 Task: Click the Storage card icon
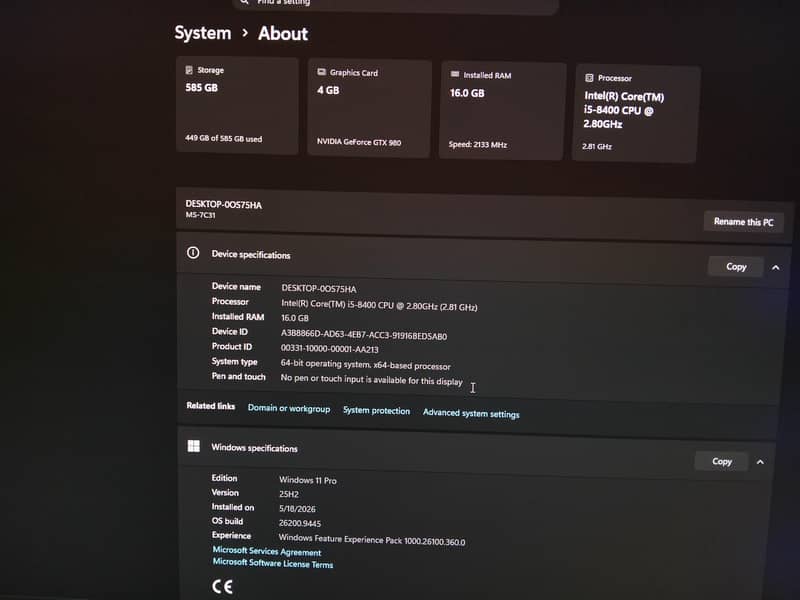189,70
